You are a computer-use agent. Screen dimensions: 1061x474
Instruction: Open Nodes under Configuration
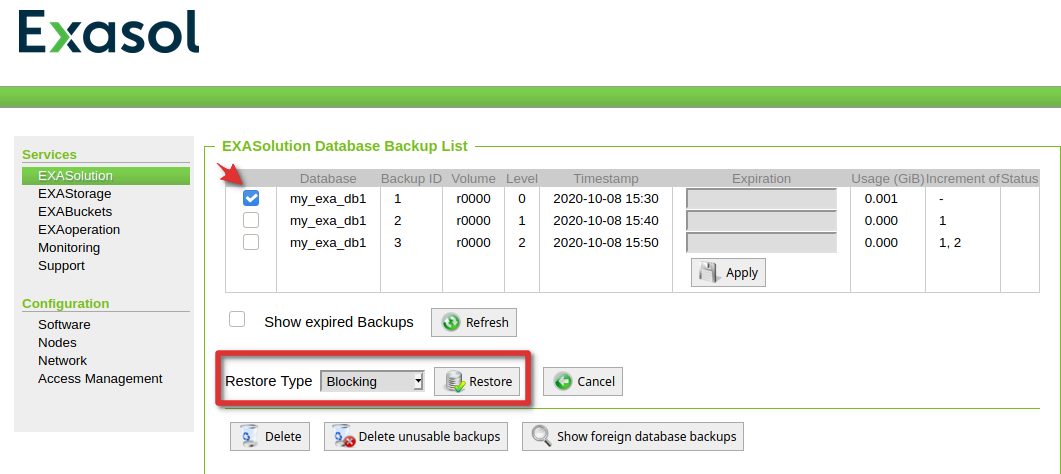coord(58,343)
